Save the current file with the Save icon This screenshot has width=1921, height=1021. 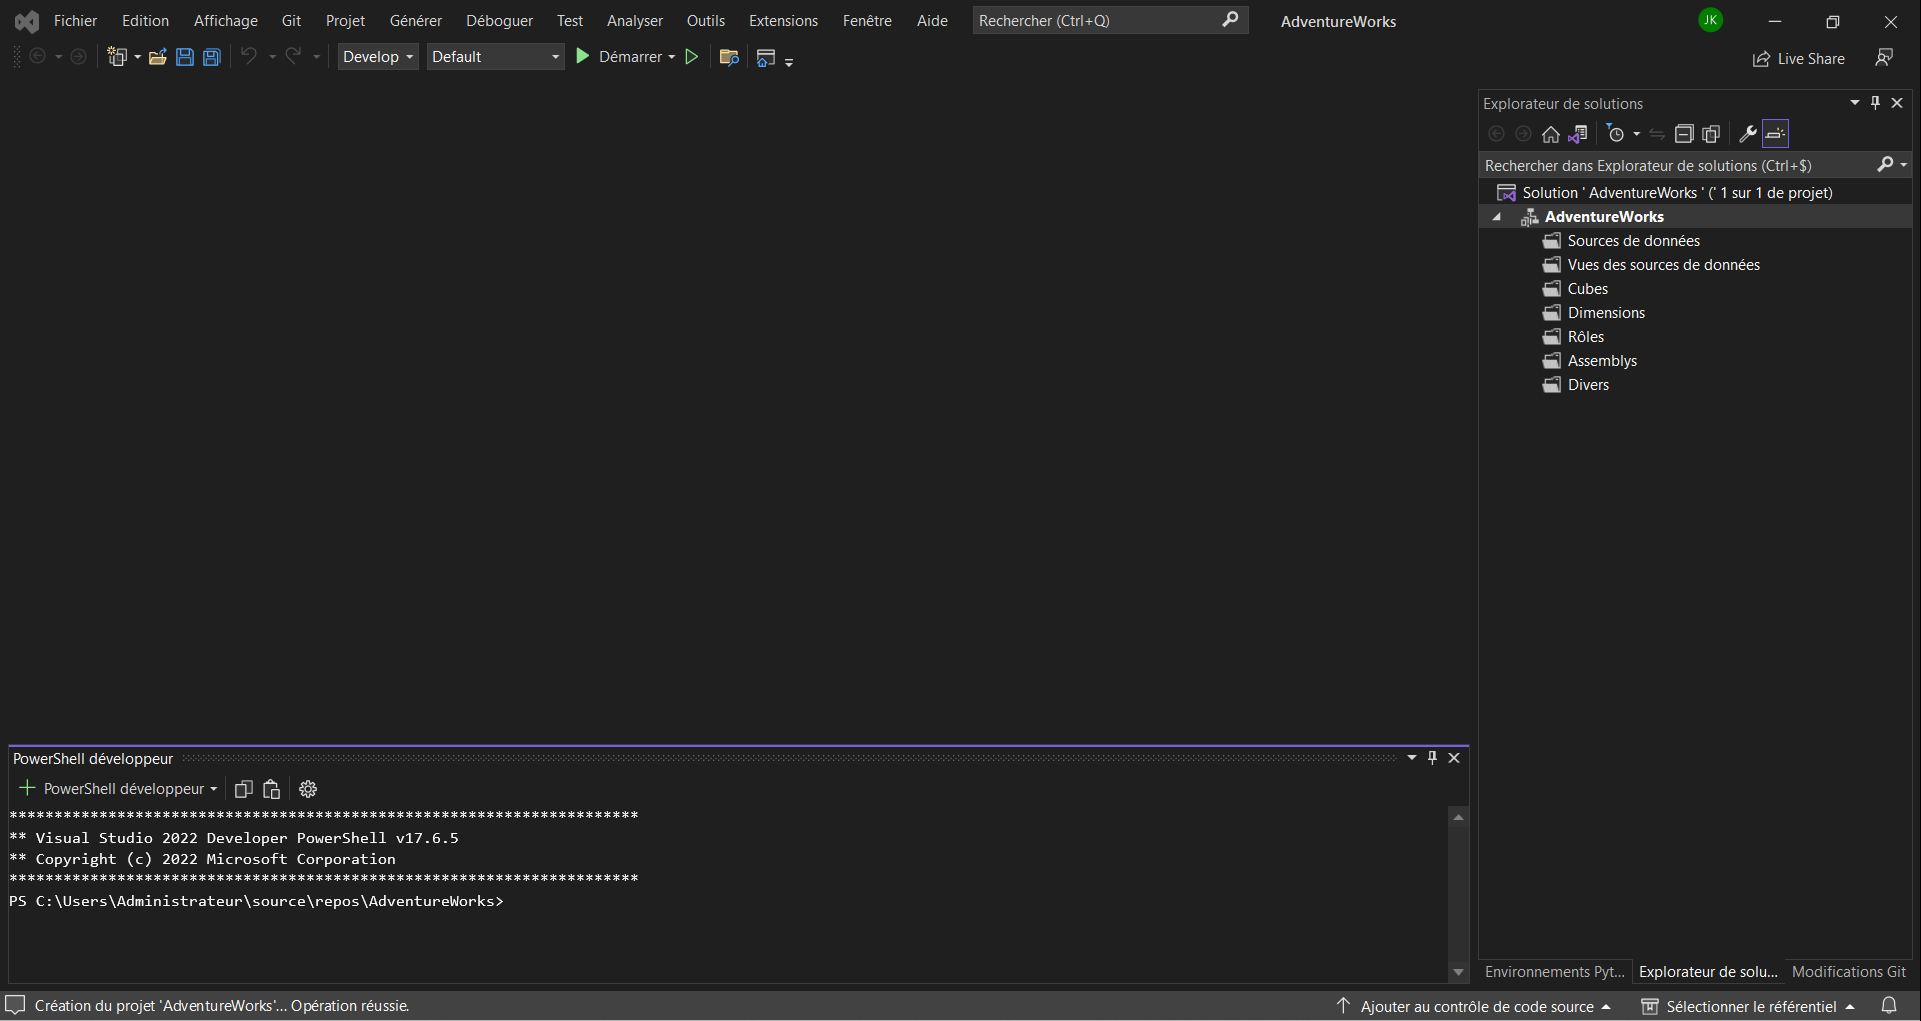(185, 57)
